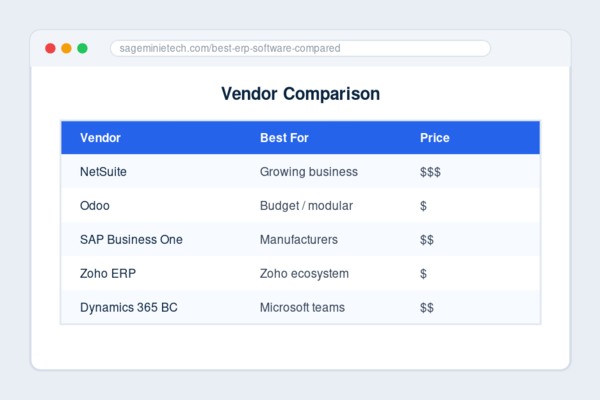Click the Zoho ecosystem cell
Viewport: 600px width, 400px height.
coord(304,274)
